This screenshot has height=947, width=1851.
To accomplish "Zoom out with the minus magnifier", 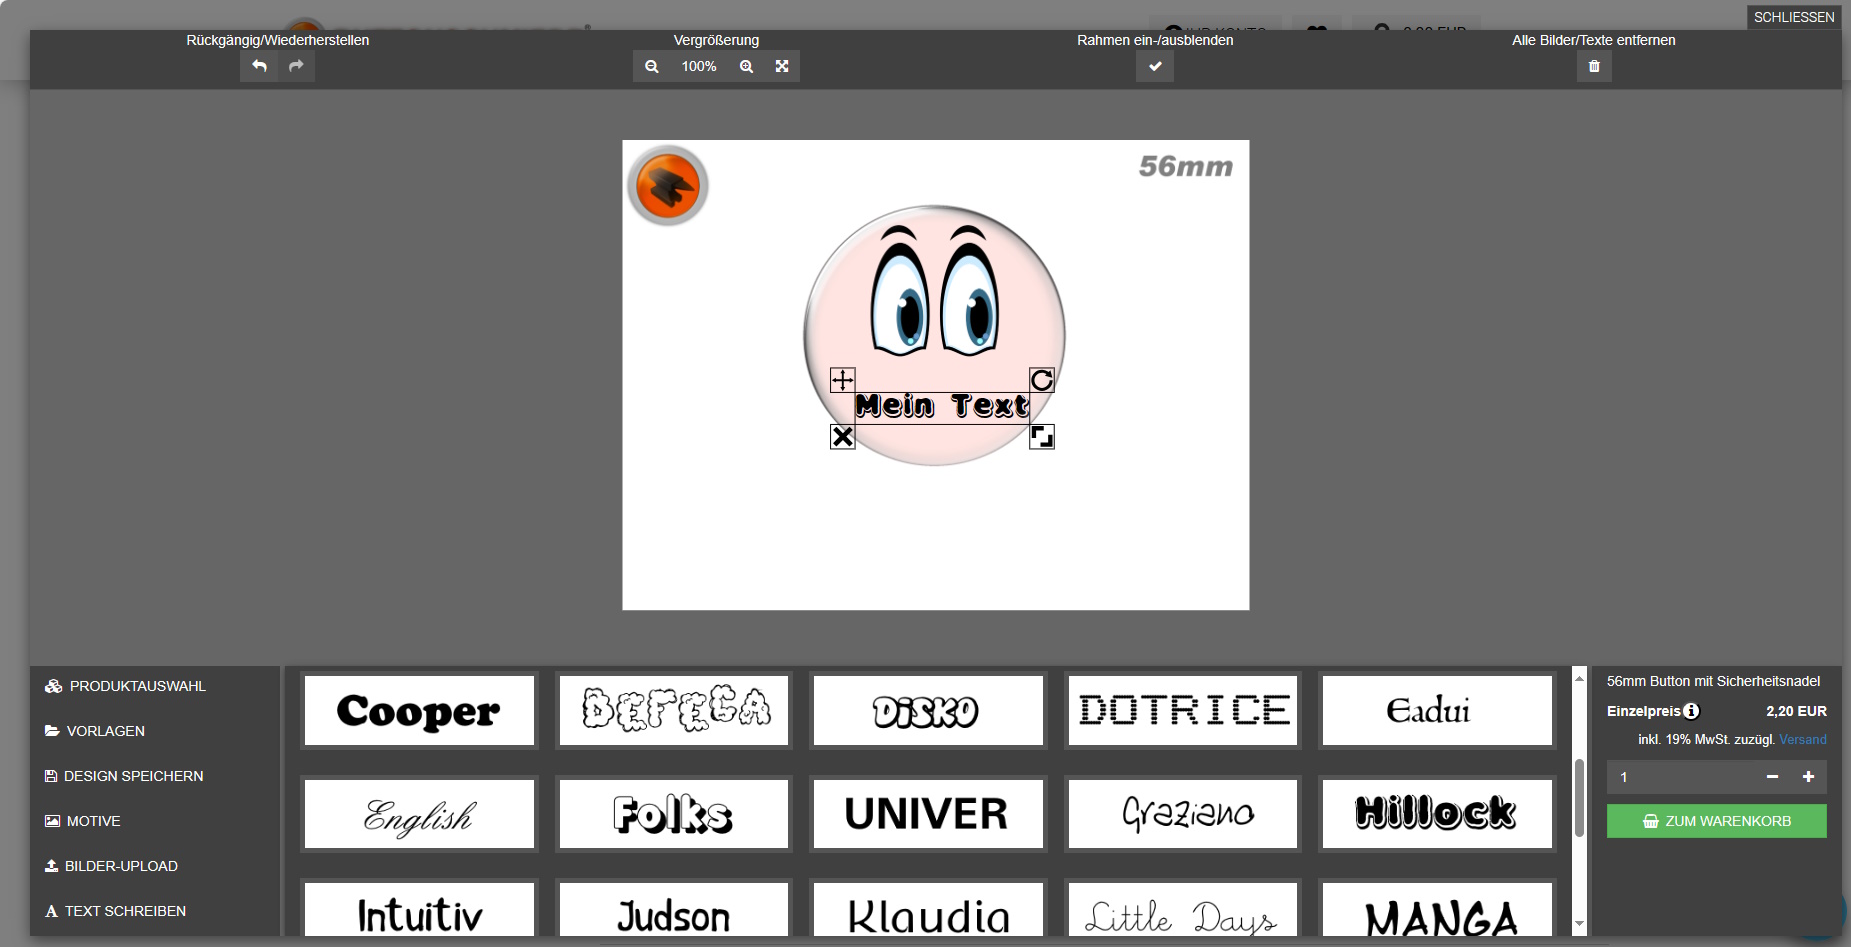I will (x=652, y=66).
